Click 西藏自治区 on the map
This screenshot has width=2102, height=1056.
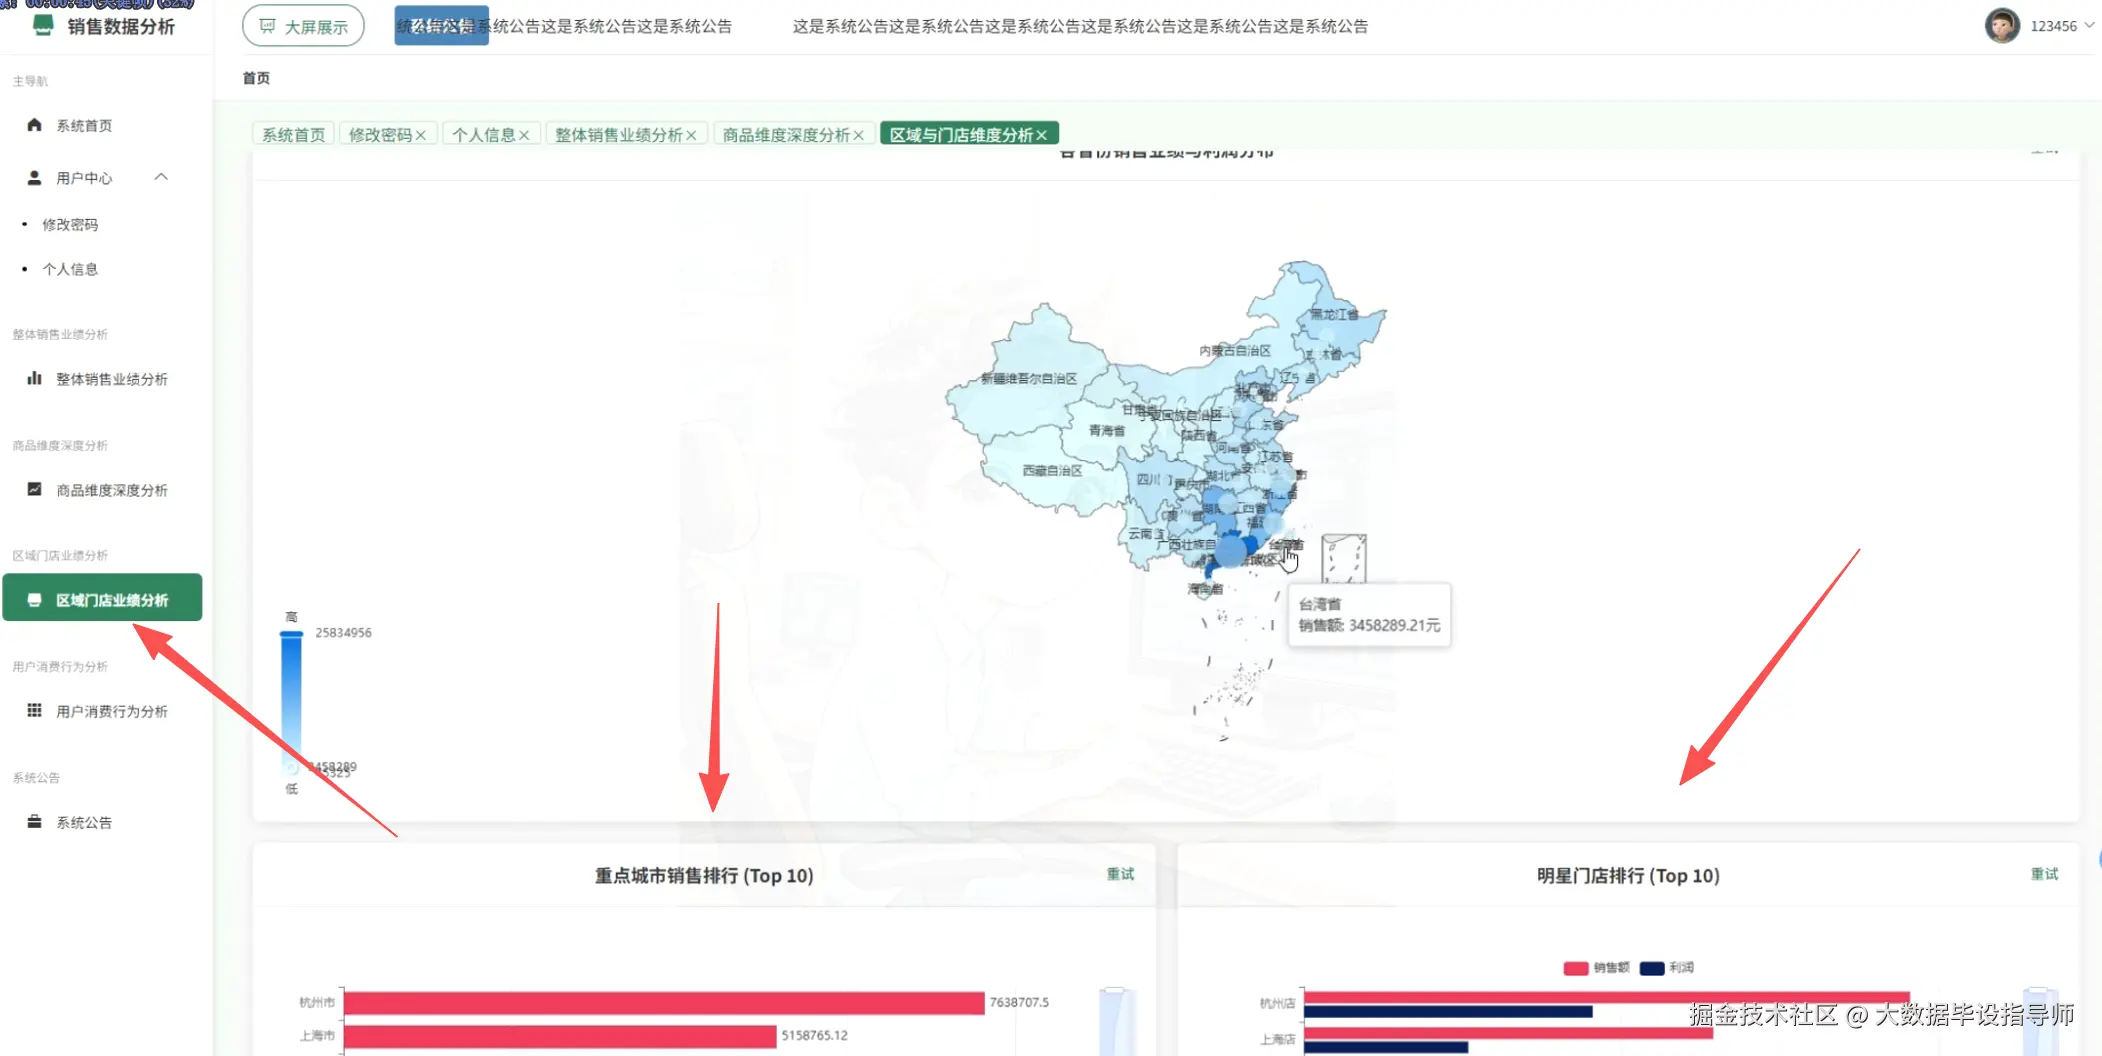(1052, 470)
